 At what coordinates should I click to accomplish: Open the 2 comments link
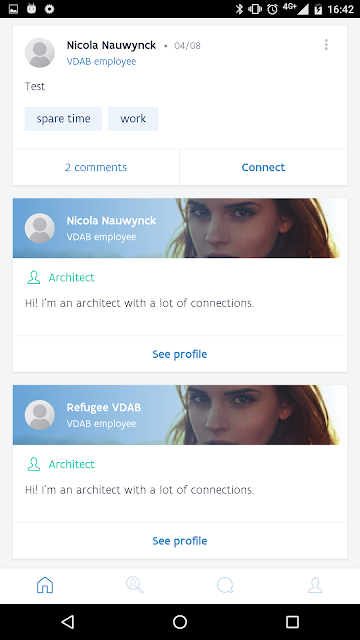(x=96, y=167)
